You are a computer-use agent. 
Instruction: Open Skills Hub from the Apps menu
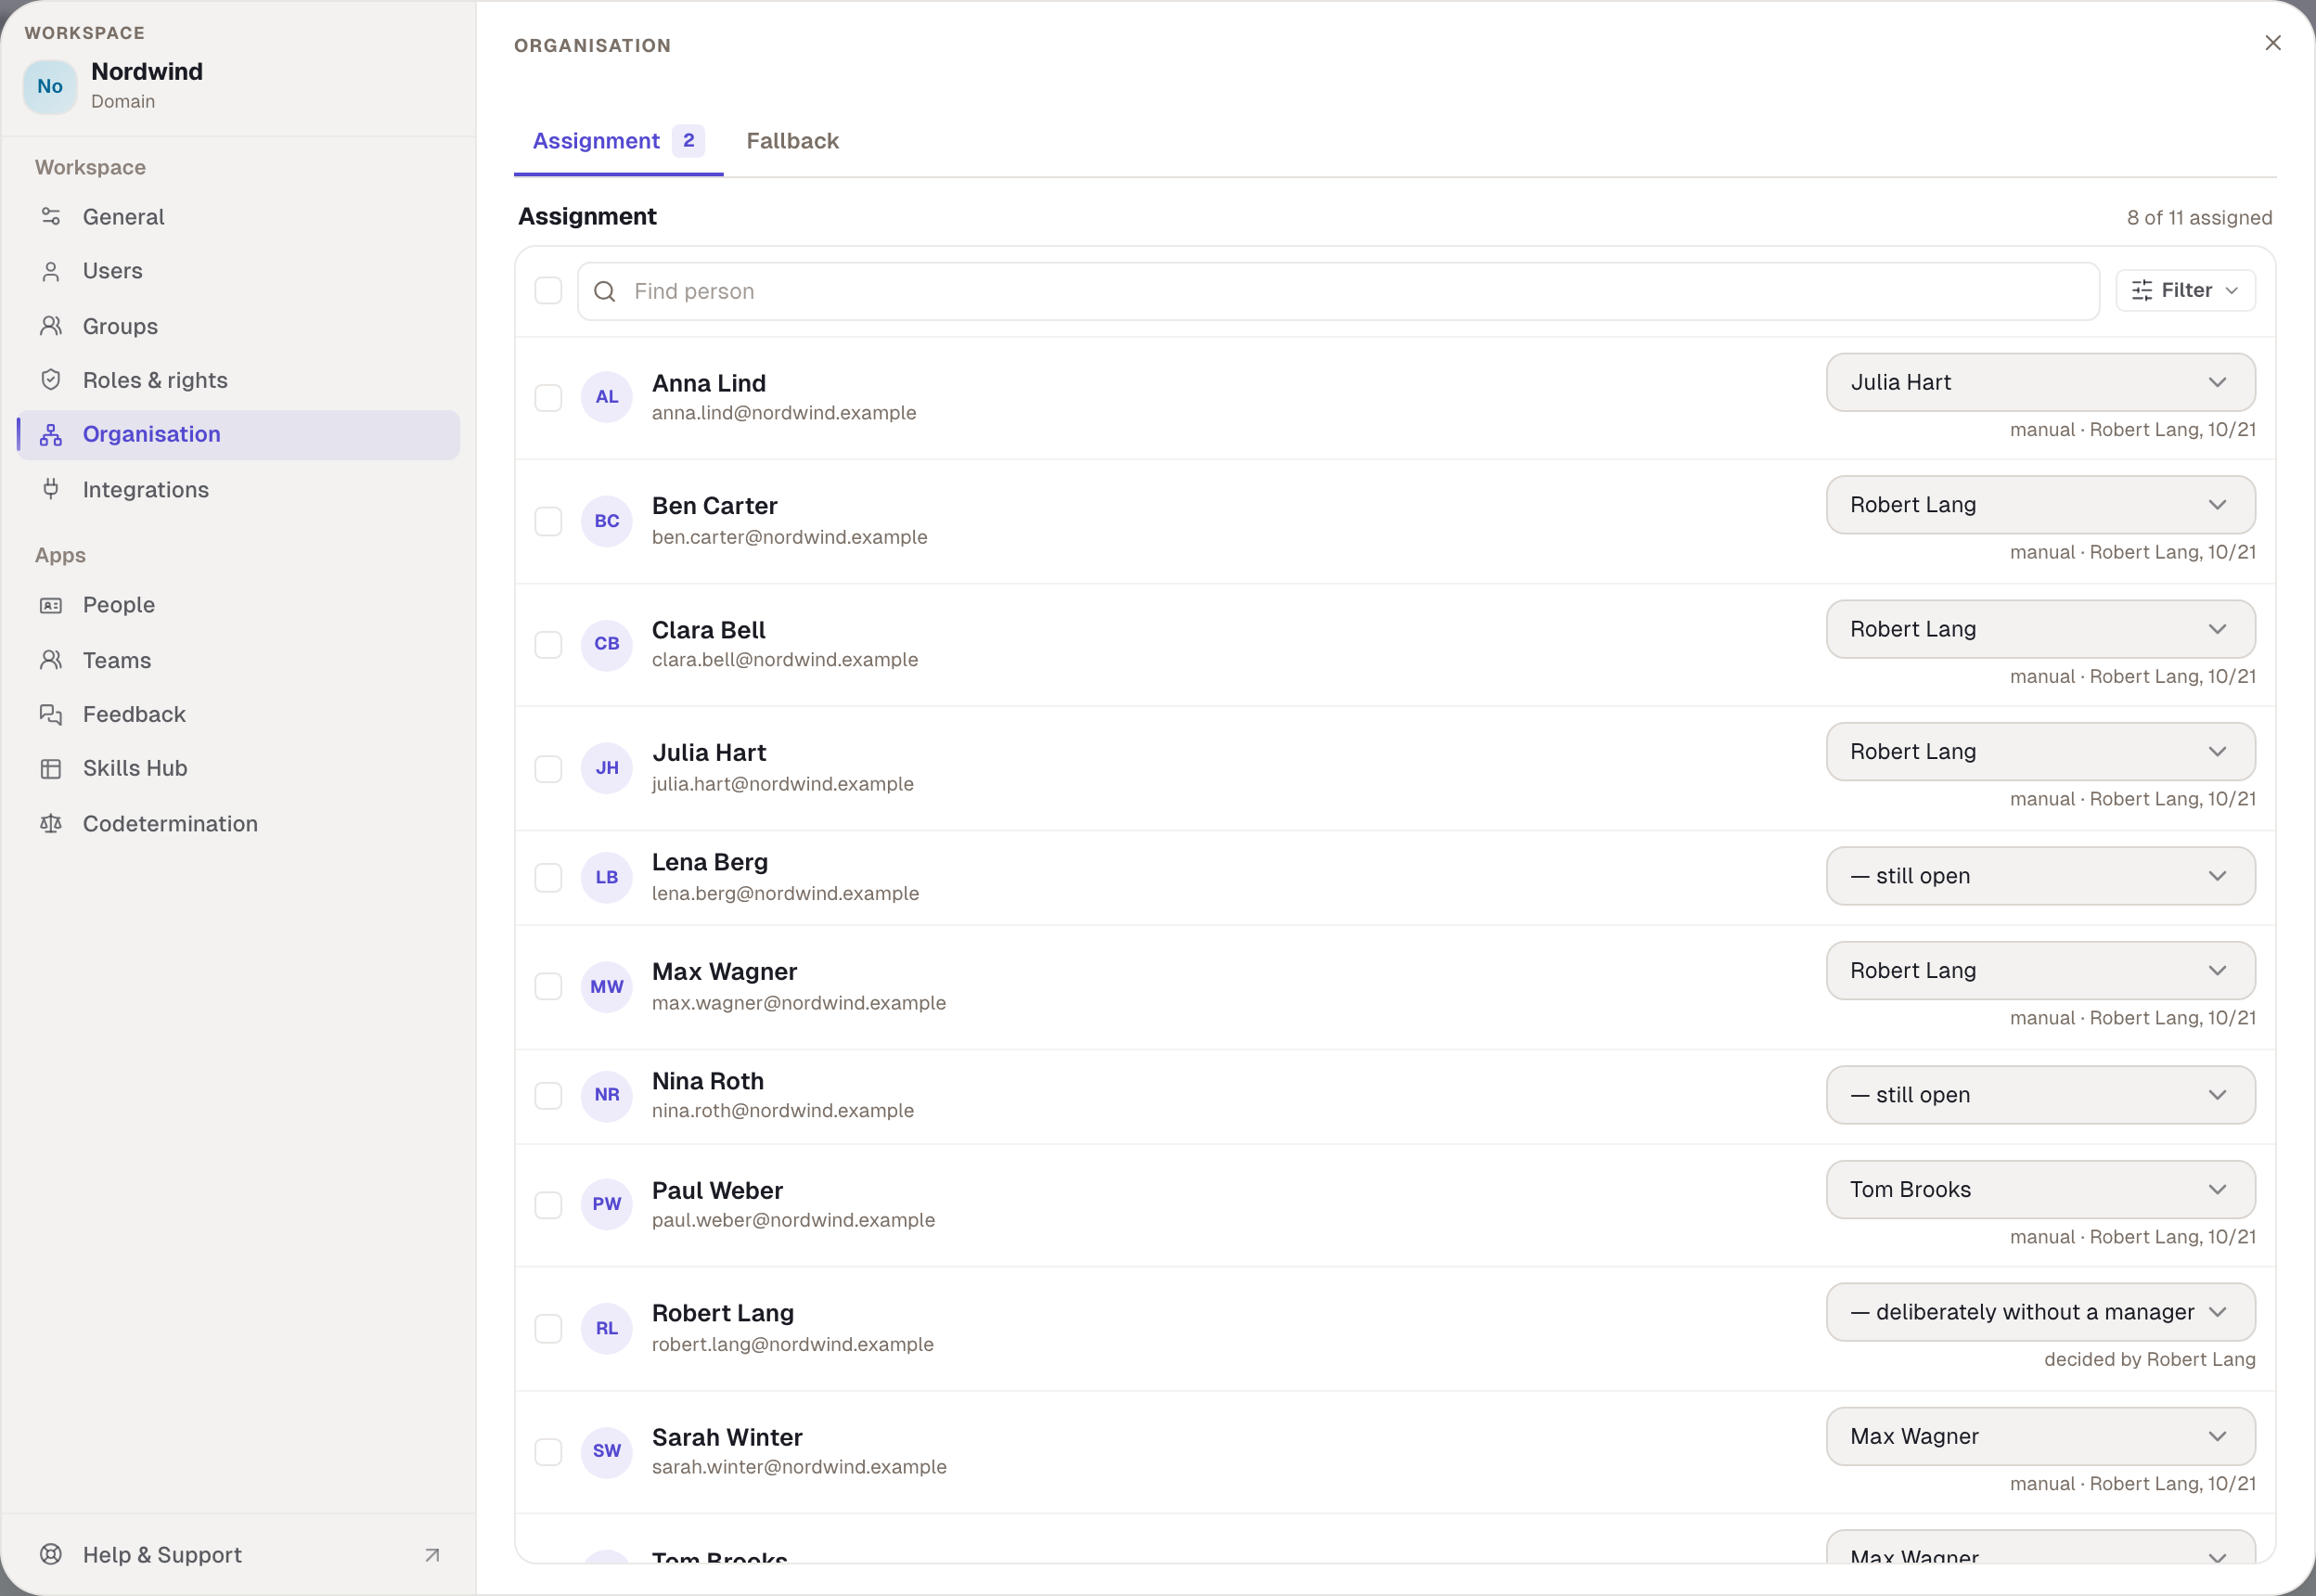click(x=239, y=768)
